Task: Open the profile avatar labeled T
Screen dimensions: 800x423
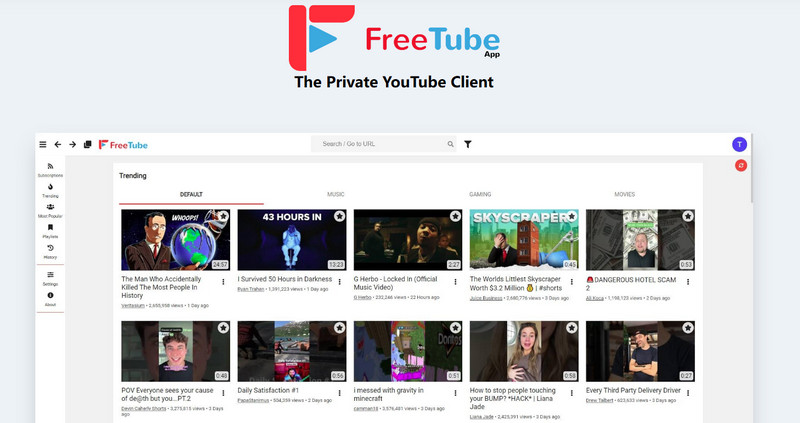Action: pos(739,144)
